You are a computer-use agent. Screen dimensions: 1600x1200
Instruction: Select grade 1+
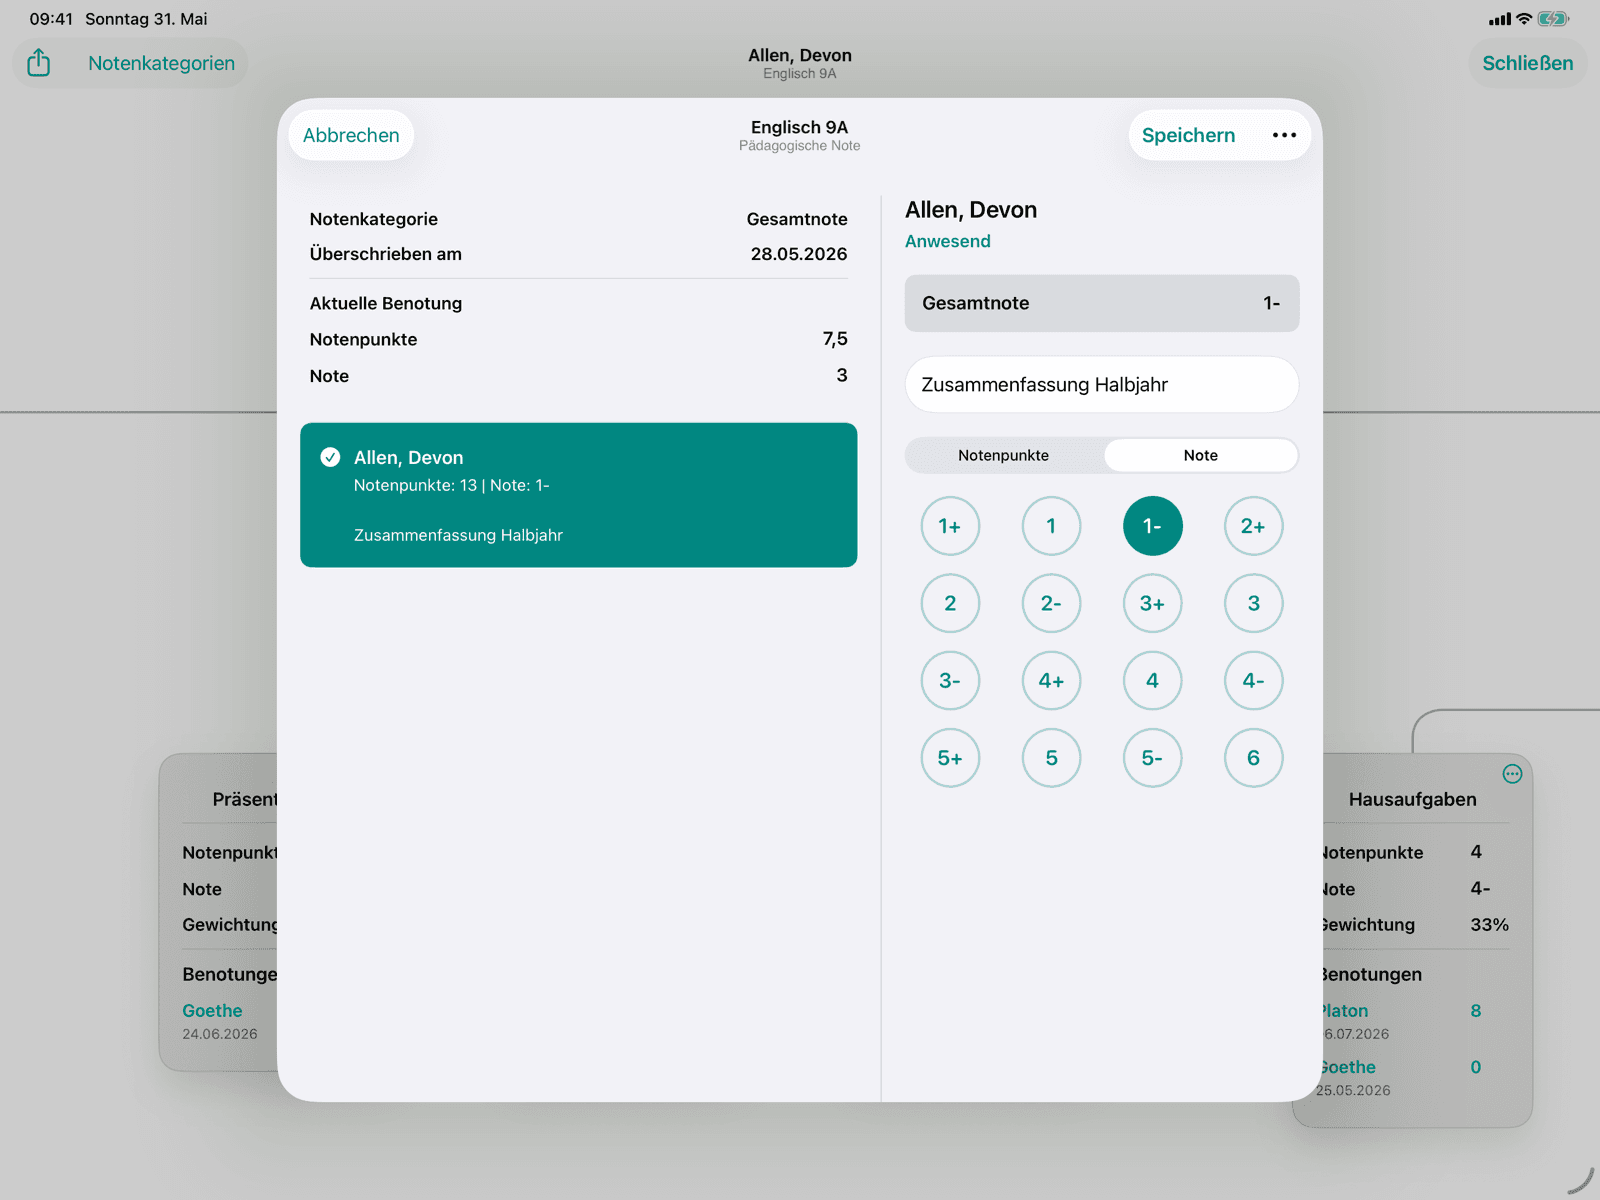pos(950,526)
